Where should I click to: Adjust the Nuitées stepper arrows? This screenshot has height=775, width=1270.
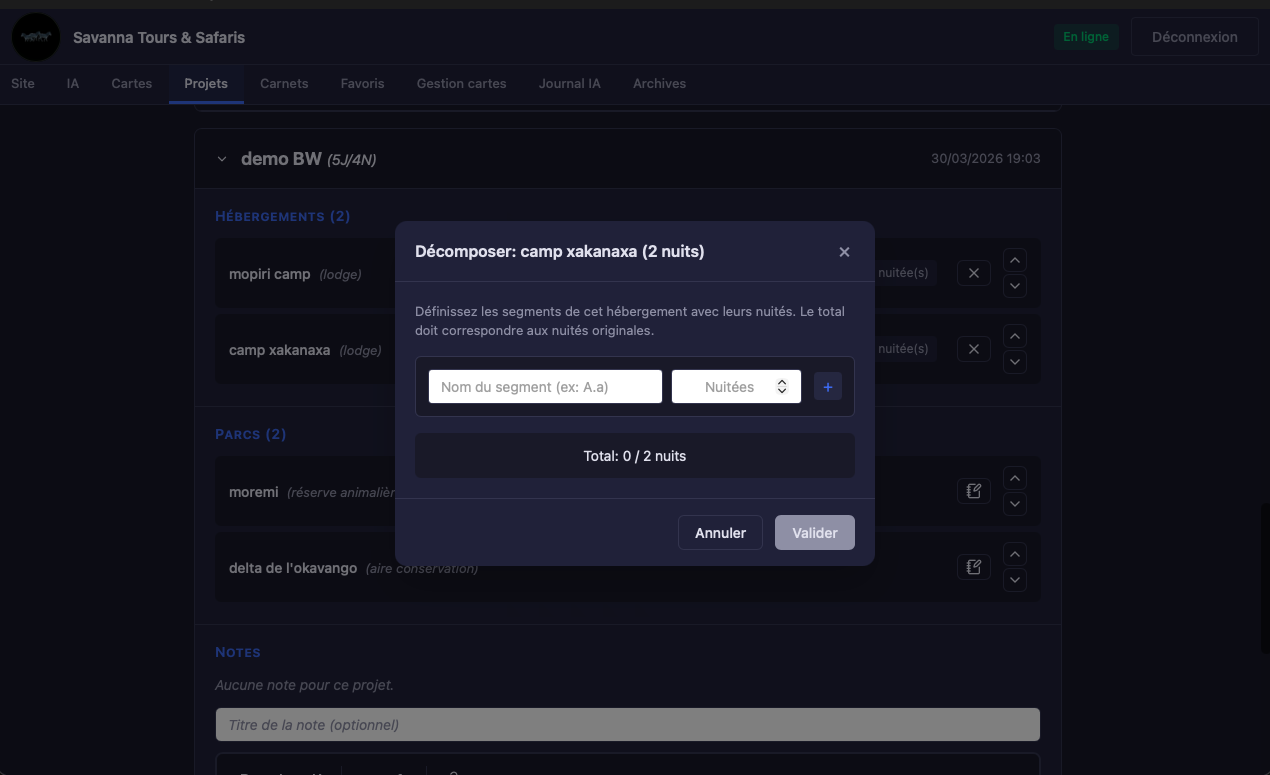782,387
